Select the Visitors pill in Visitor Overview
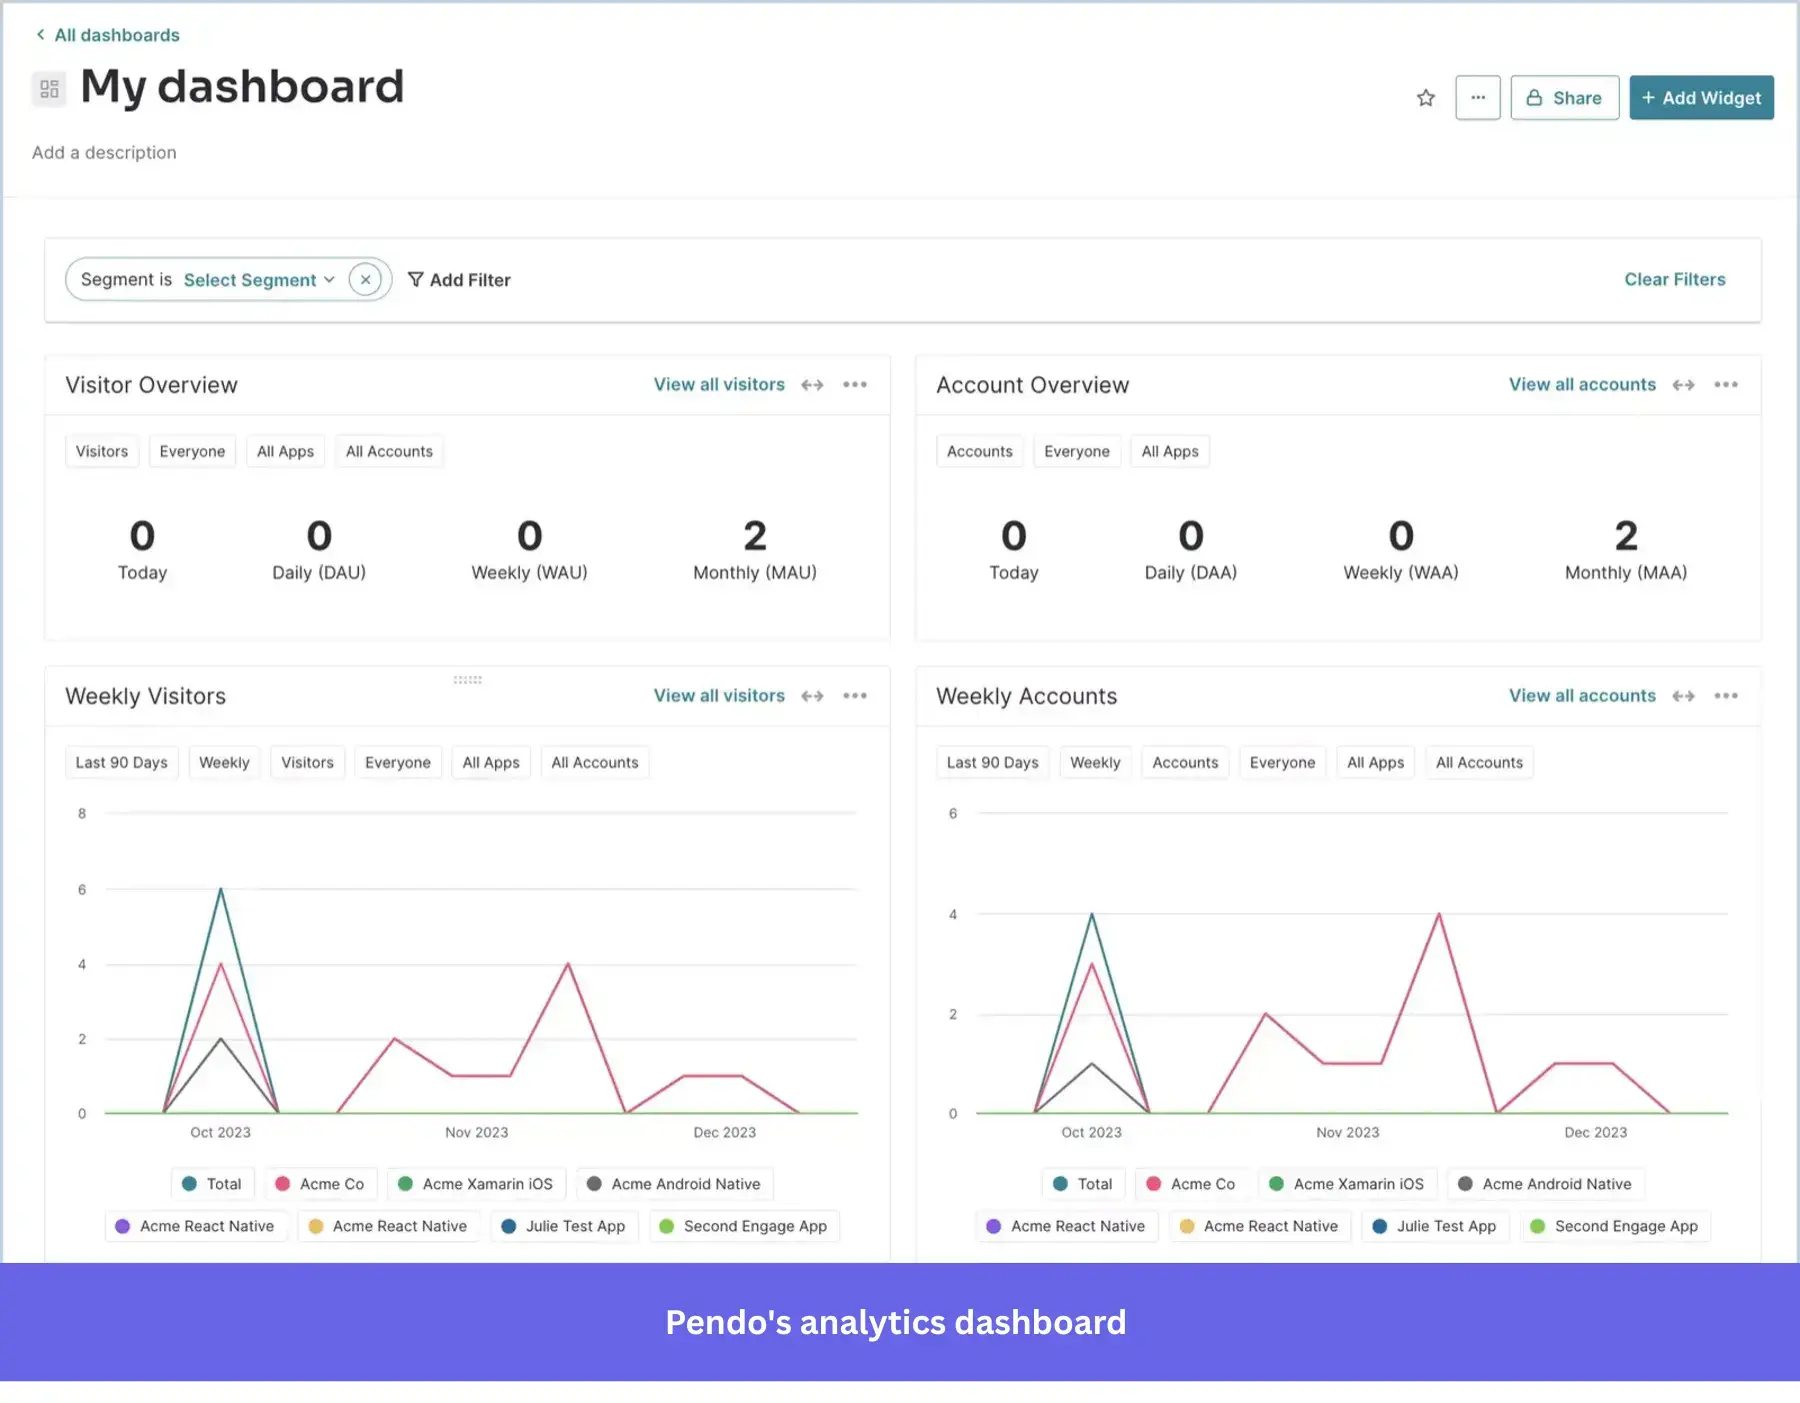The image size is (1800, 1403). (101, 451)
